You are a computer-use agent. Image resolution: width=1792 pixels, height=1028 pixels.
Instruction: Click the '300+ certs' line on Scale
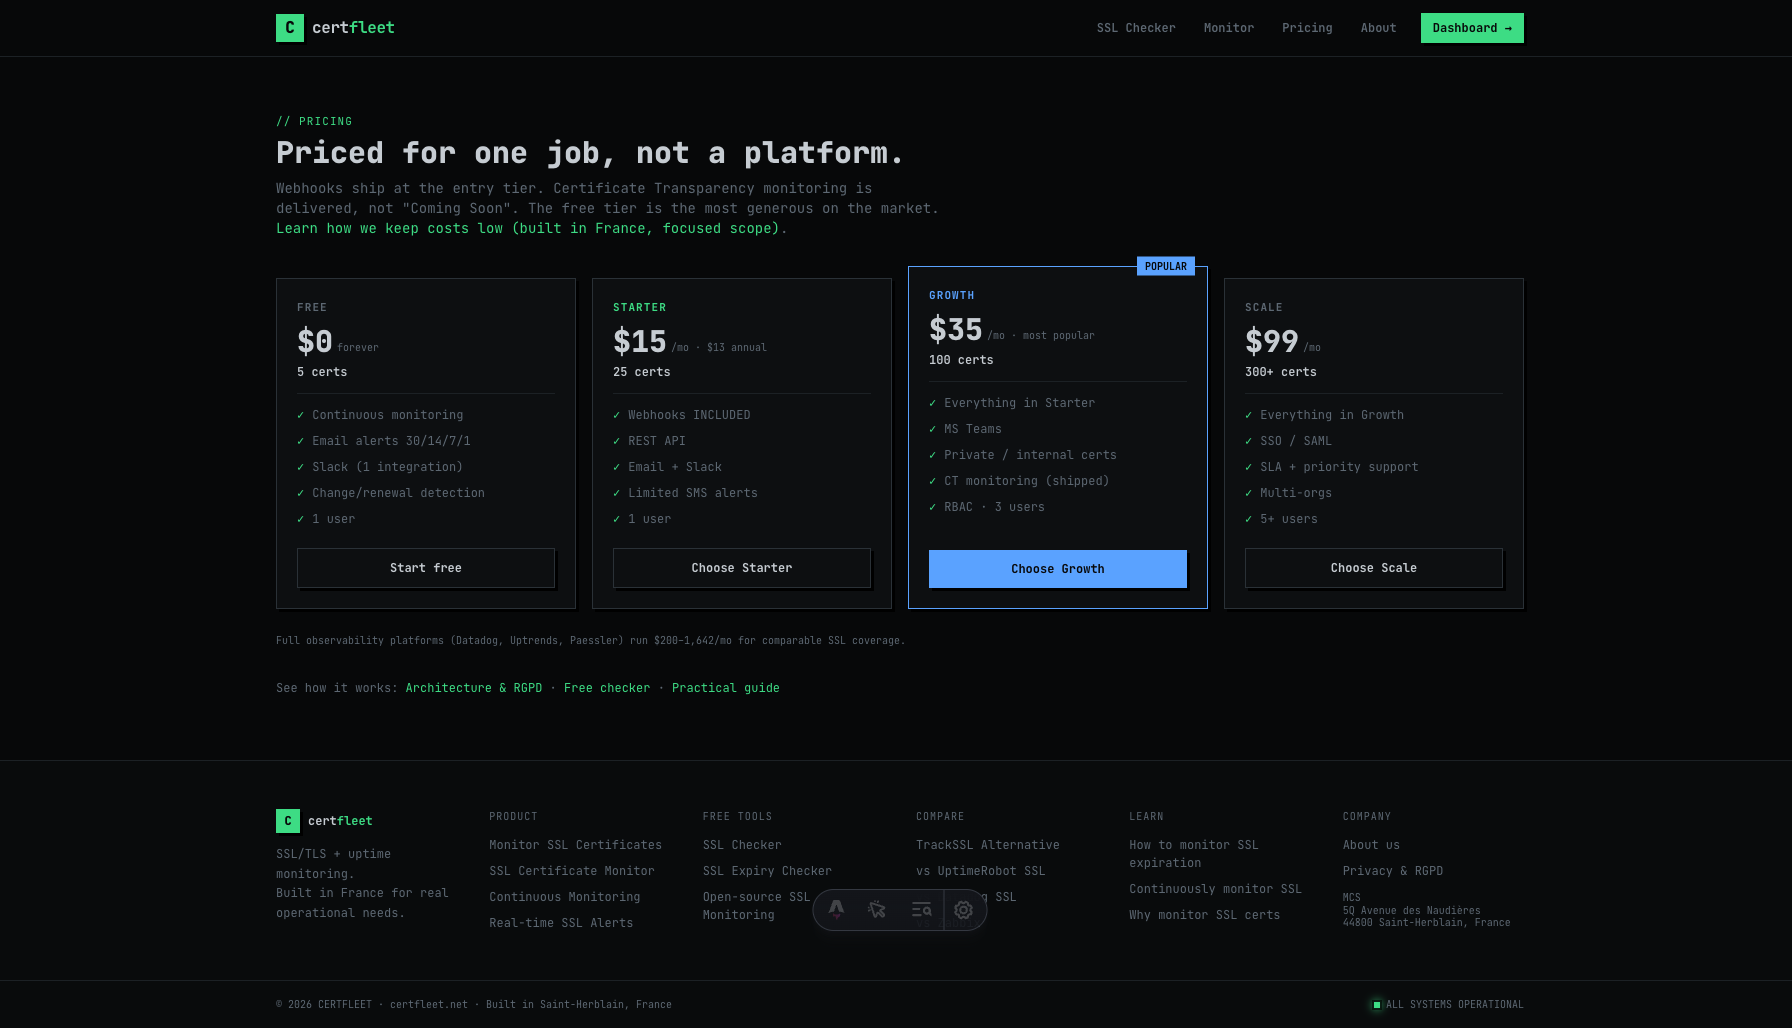coord(1281,372)
